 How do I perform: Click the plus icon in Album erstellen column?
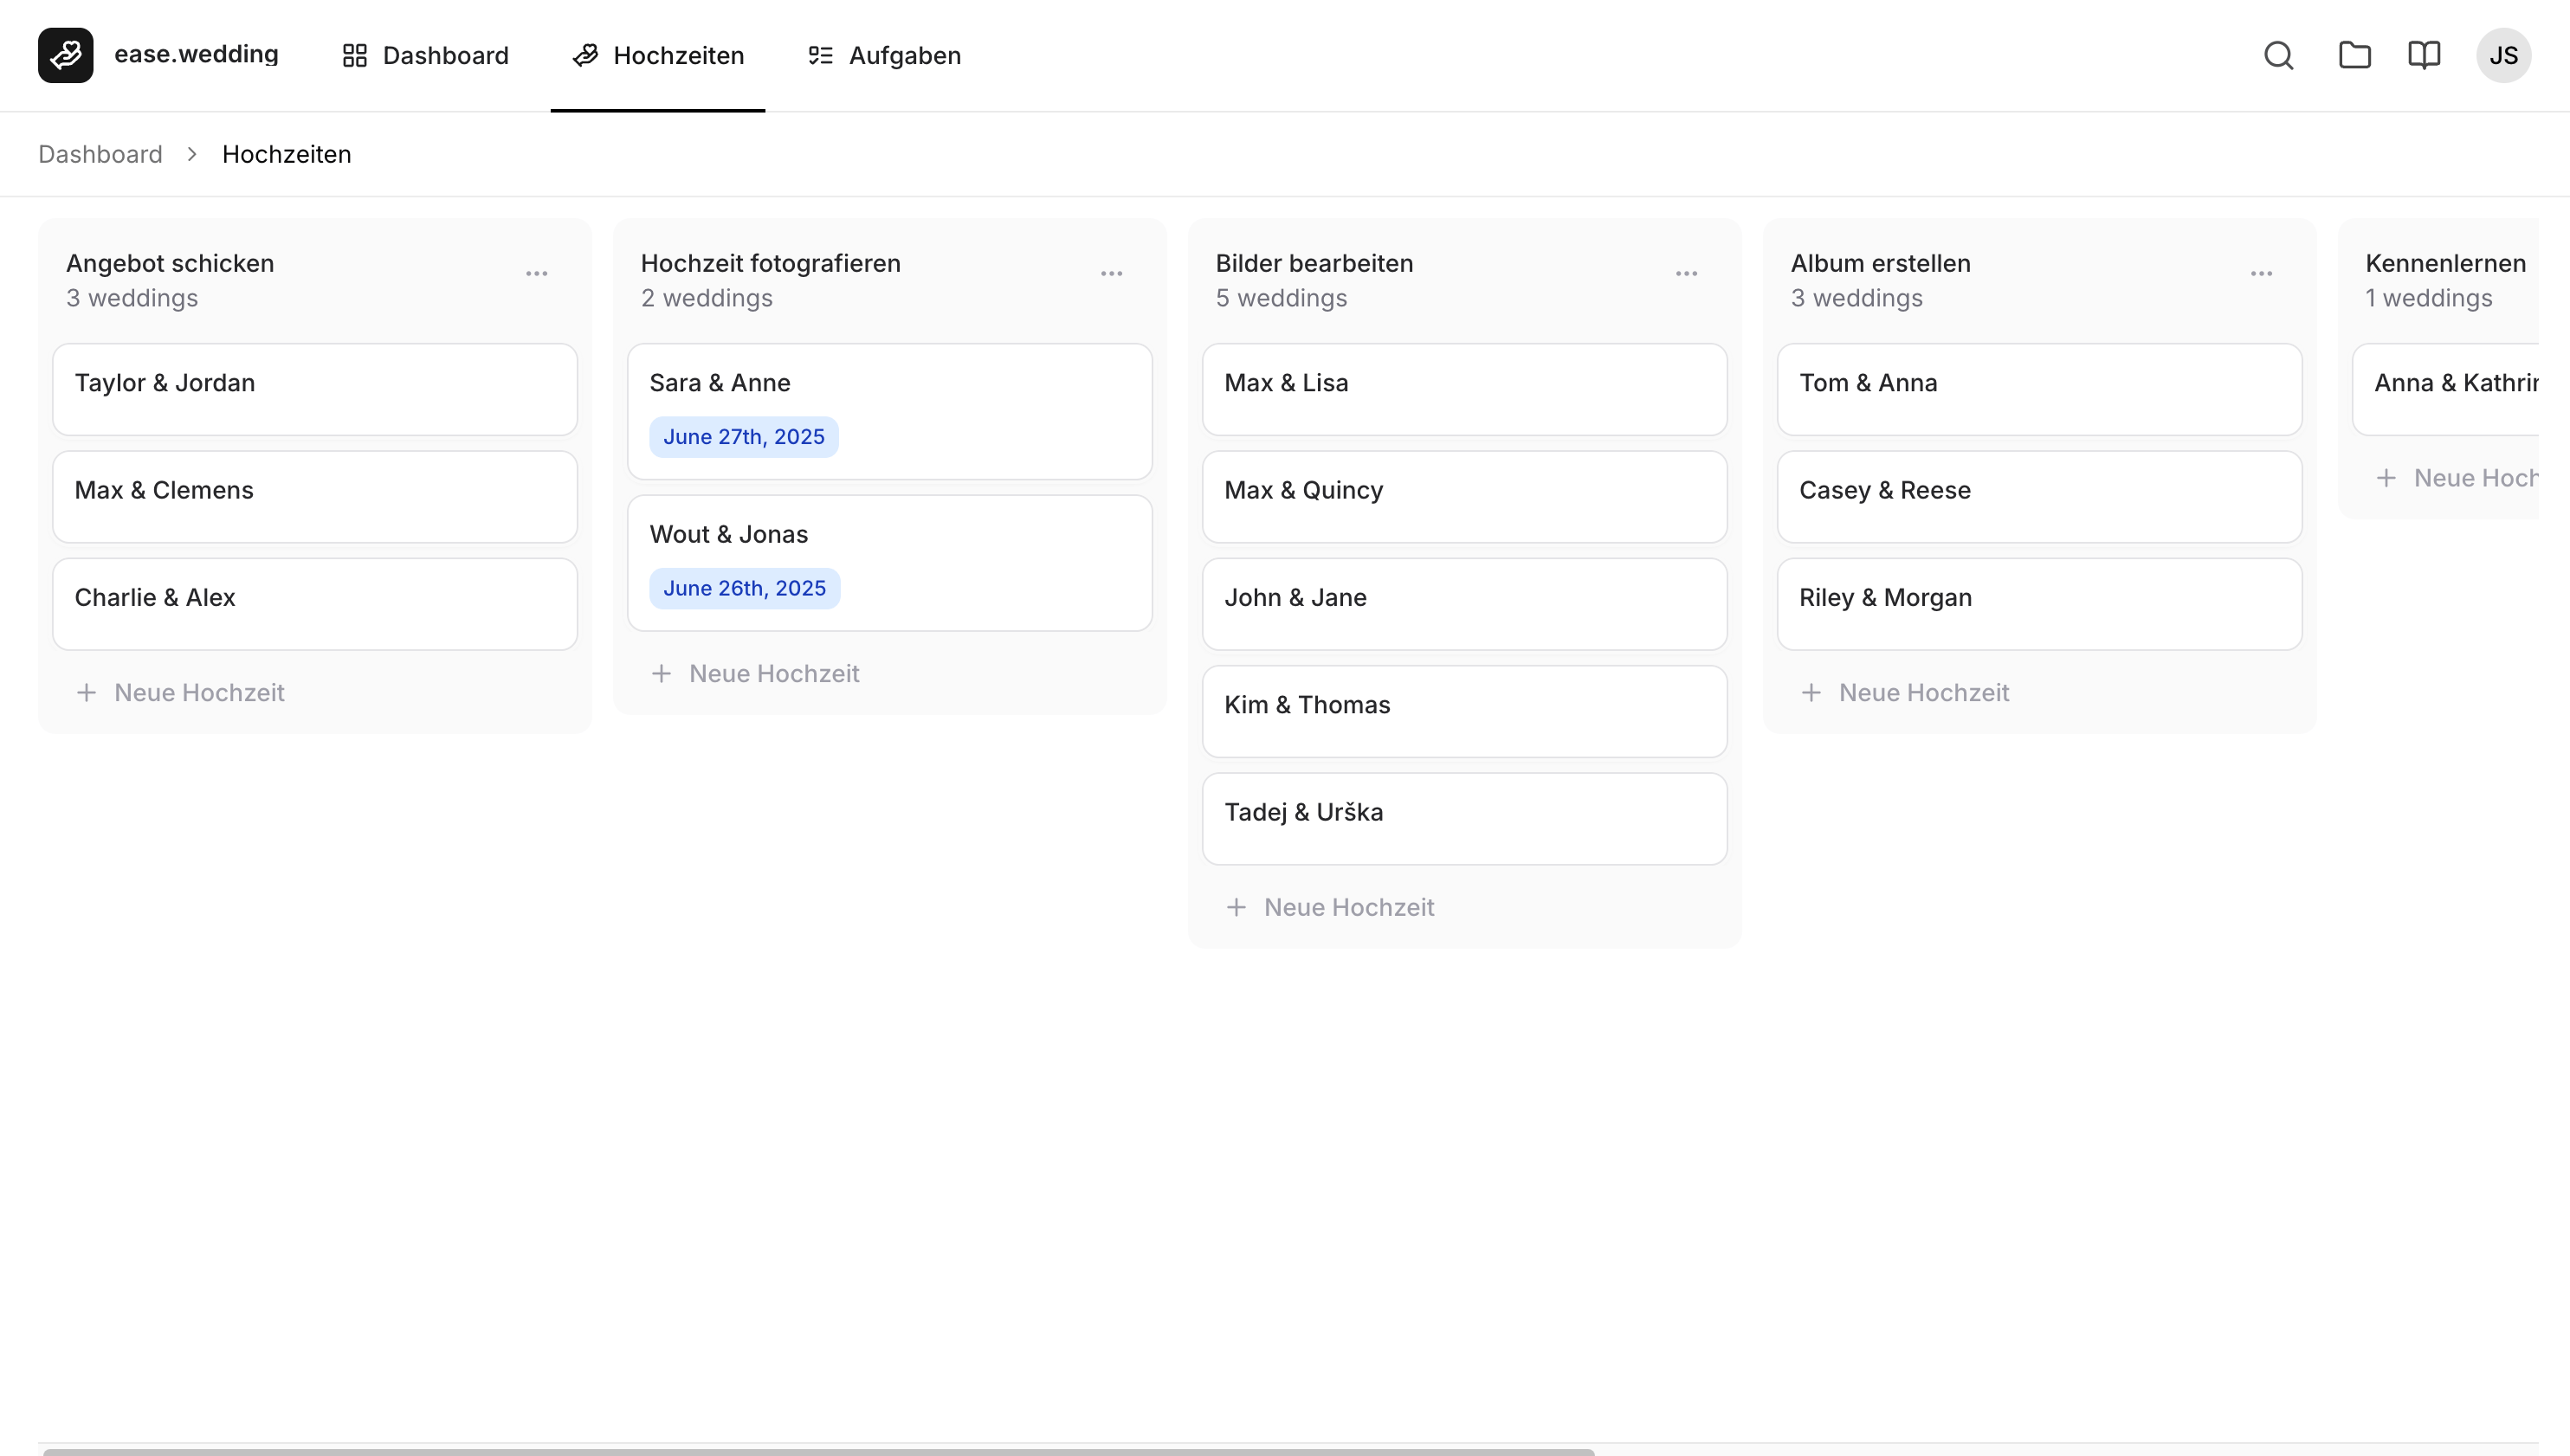[x=1812, y=692]
